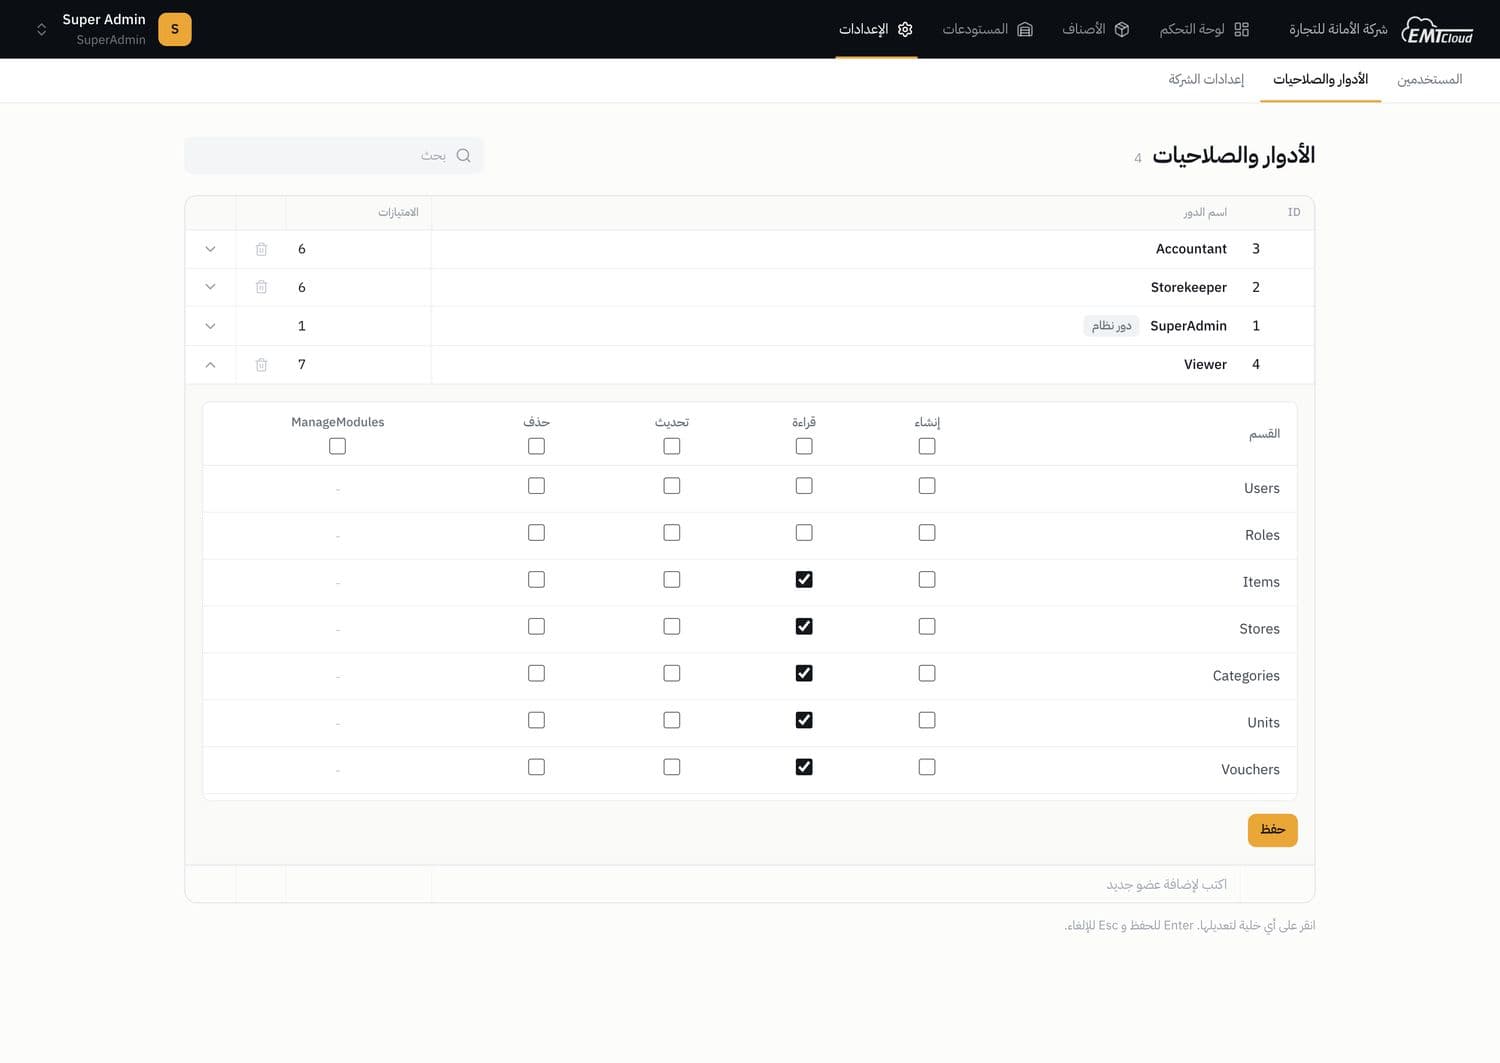Screen dimensions: 1500x1063
Task: Delete the Storekeeper role via trash icon
Action: pos(261,287)
